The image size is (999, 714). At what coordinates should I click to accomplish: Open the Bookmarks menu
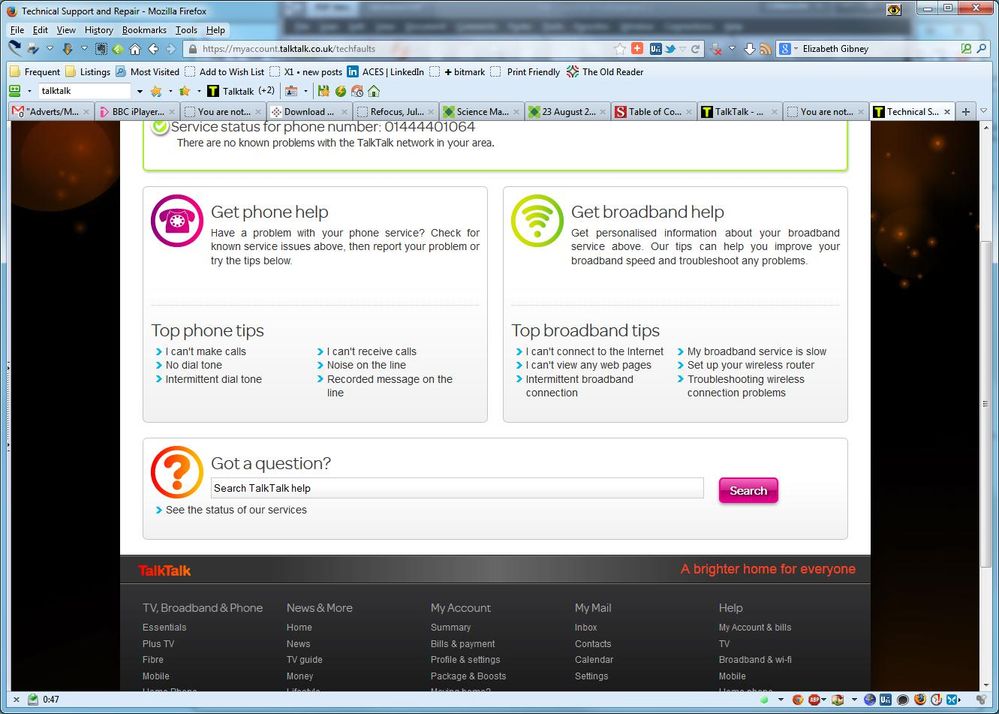pos(144,30)
